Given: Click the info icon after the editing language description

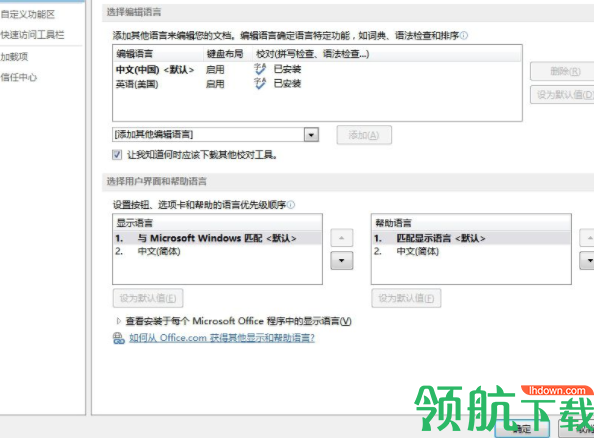Looking at the screenshot, I should click(x=464, y=36).
